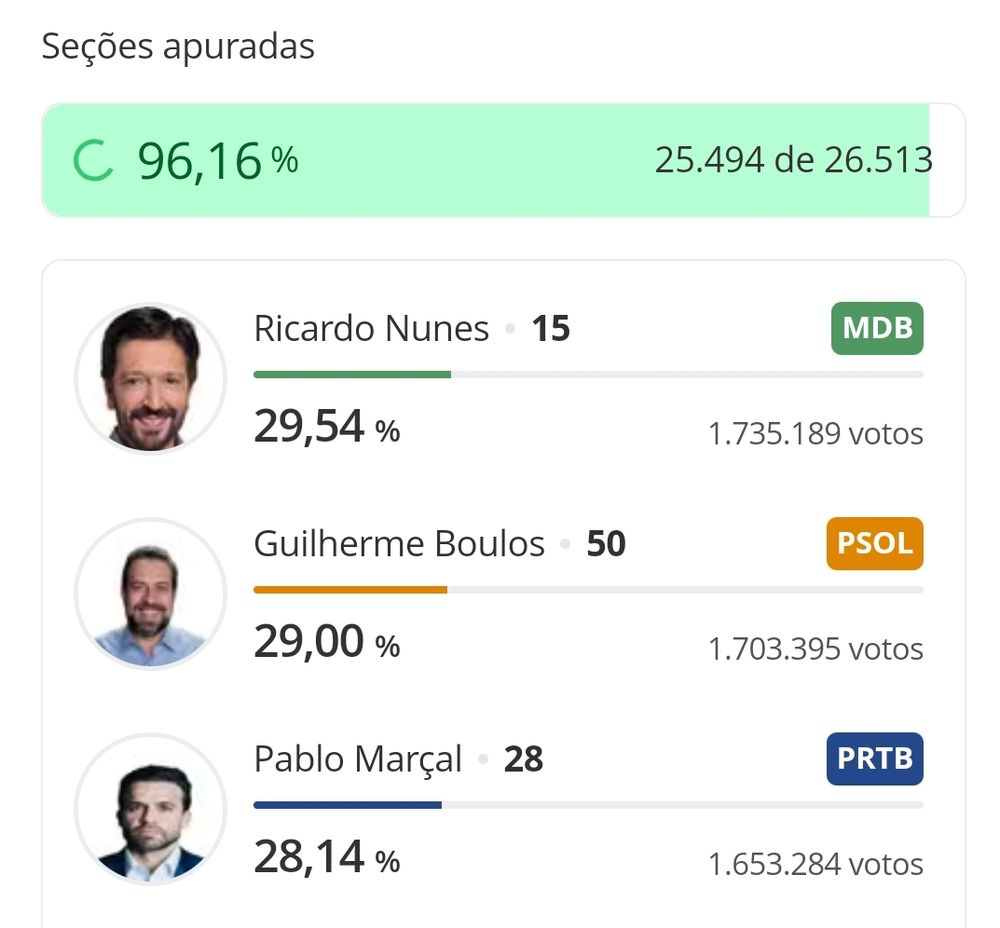This screenshot has height=928, width=1000.
Task: Click the Pablo Marçal candidate name
Action: coord(358,759)
